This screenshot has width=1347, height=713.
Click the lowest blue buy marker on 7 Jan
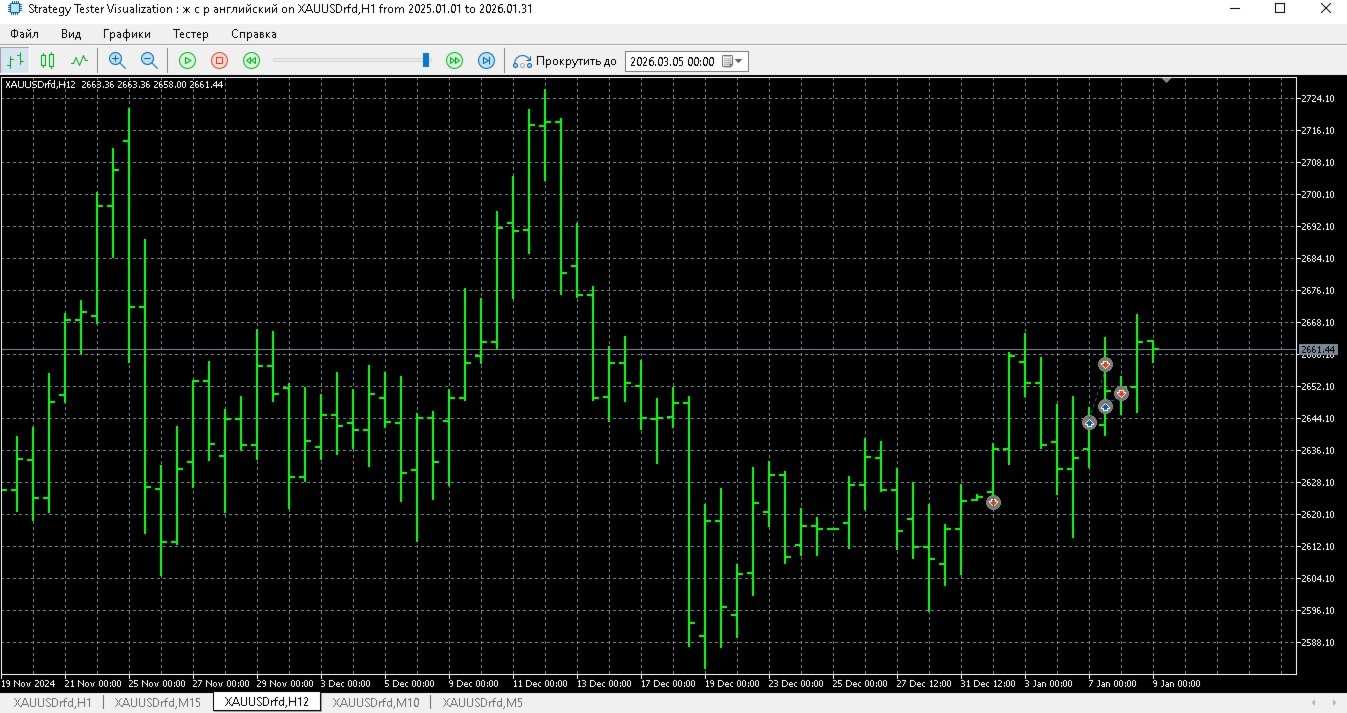[1089, 423]
